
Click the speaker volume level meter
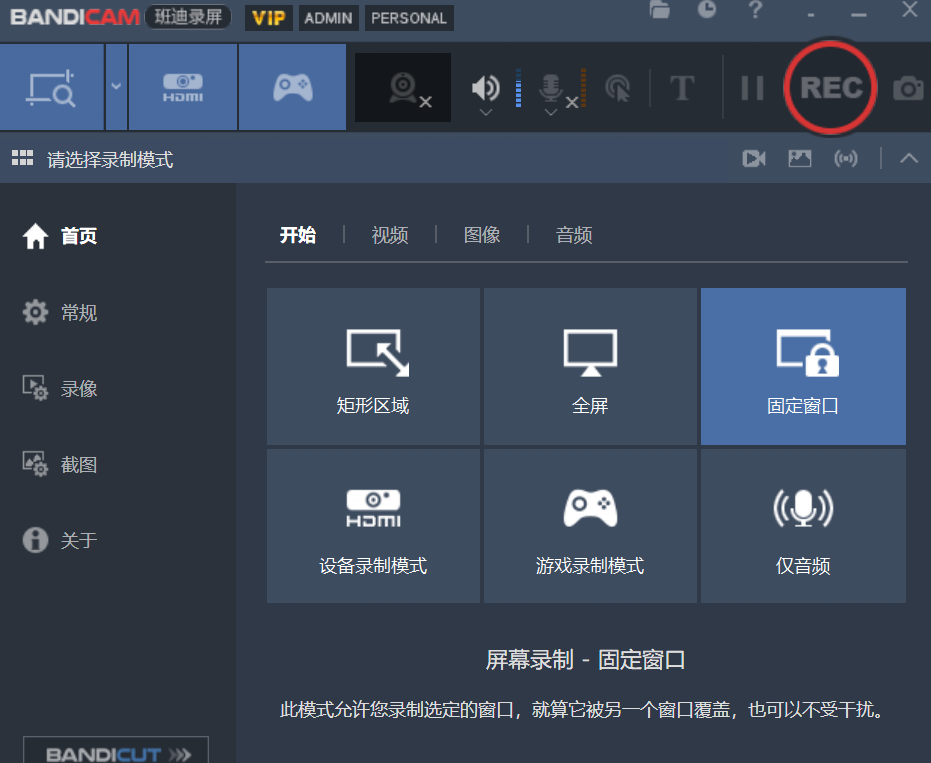coord(518,88)
